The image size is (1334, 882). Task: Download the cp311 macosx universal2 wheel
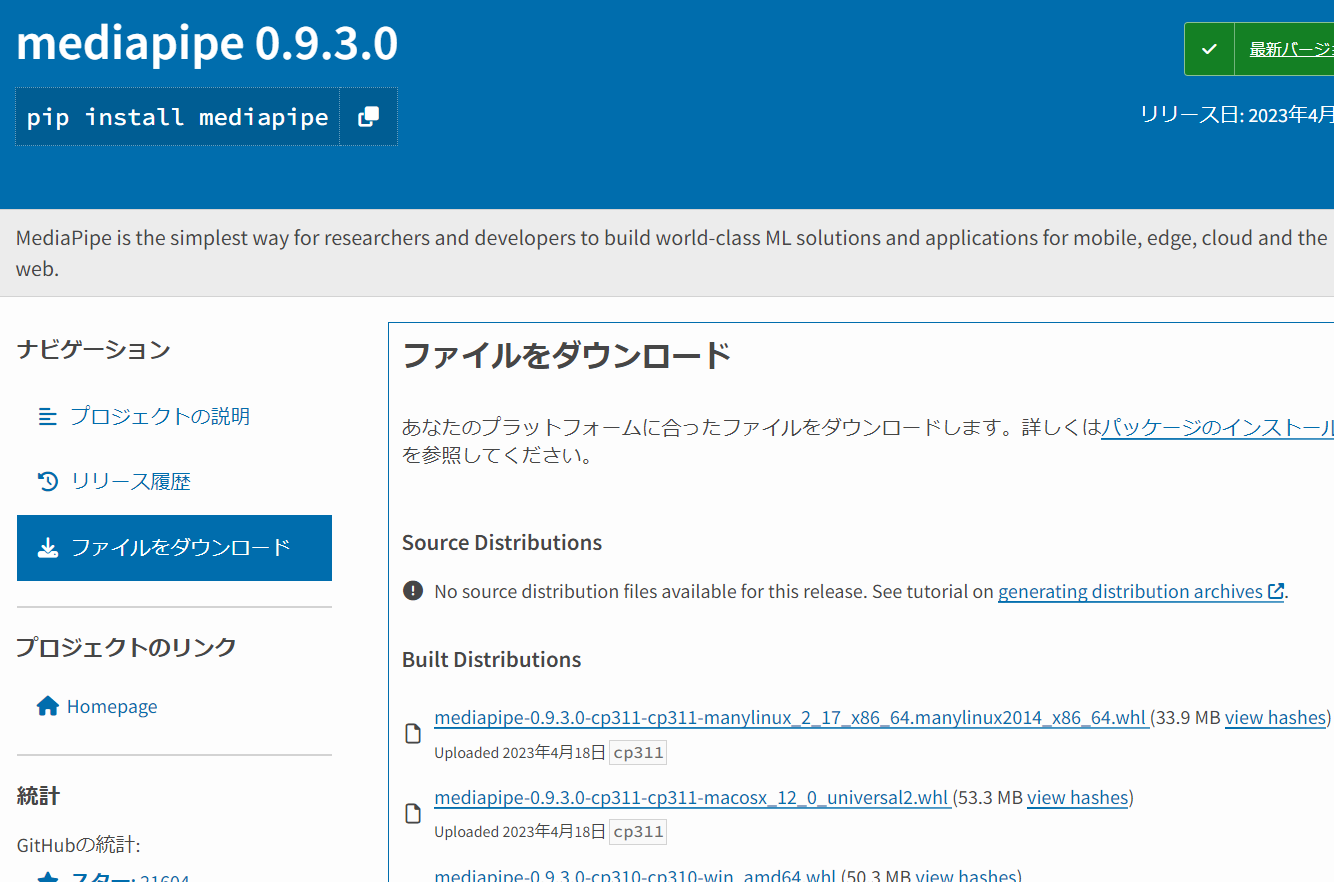pyautogui.click(x=691, y=798)
